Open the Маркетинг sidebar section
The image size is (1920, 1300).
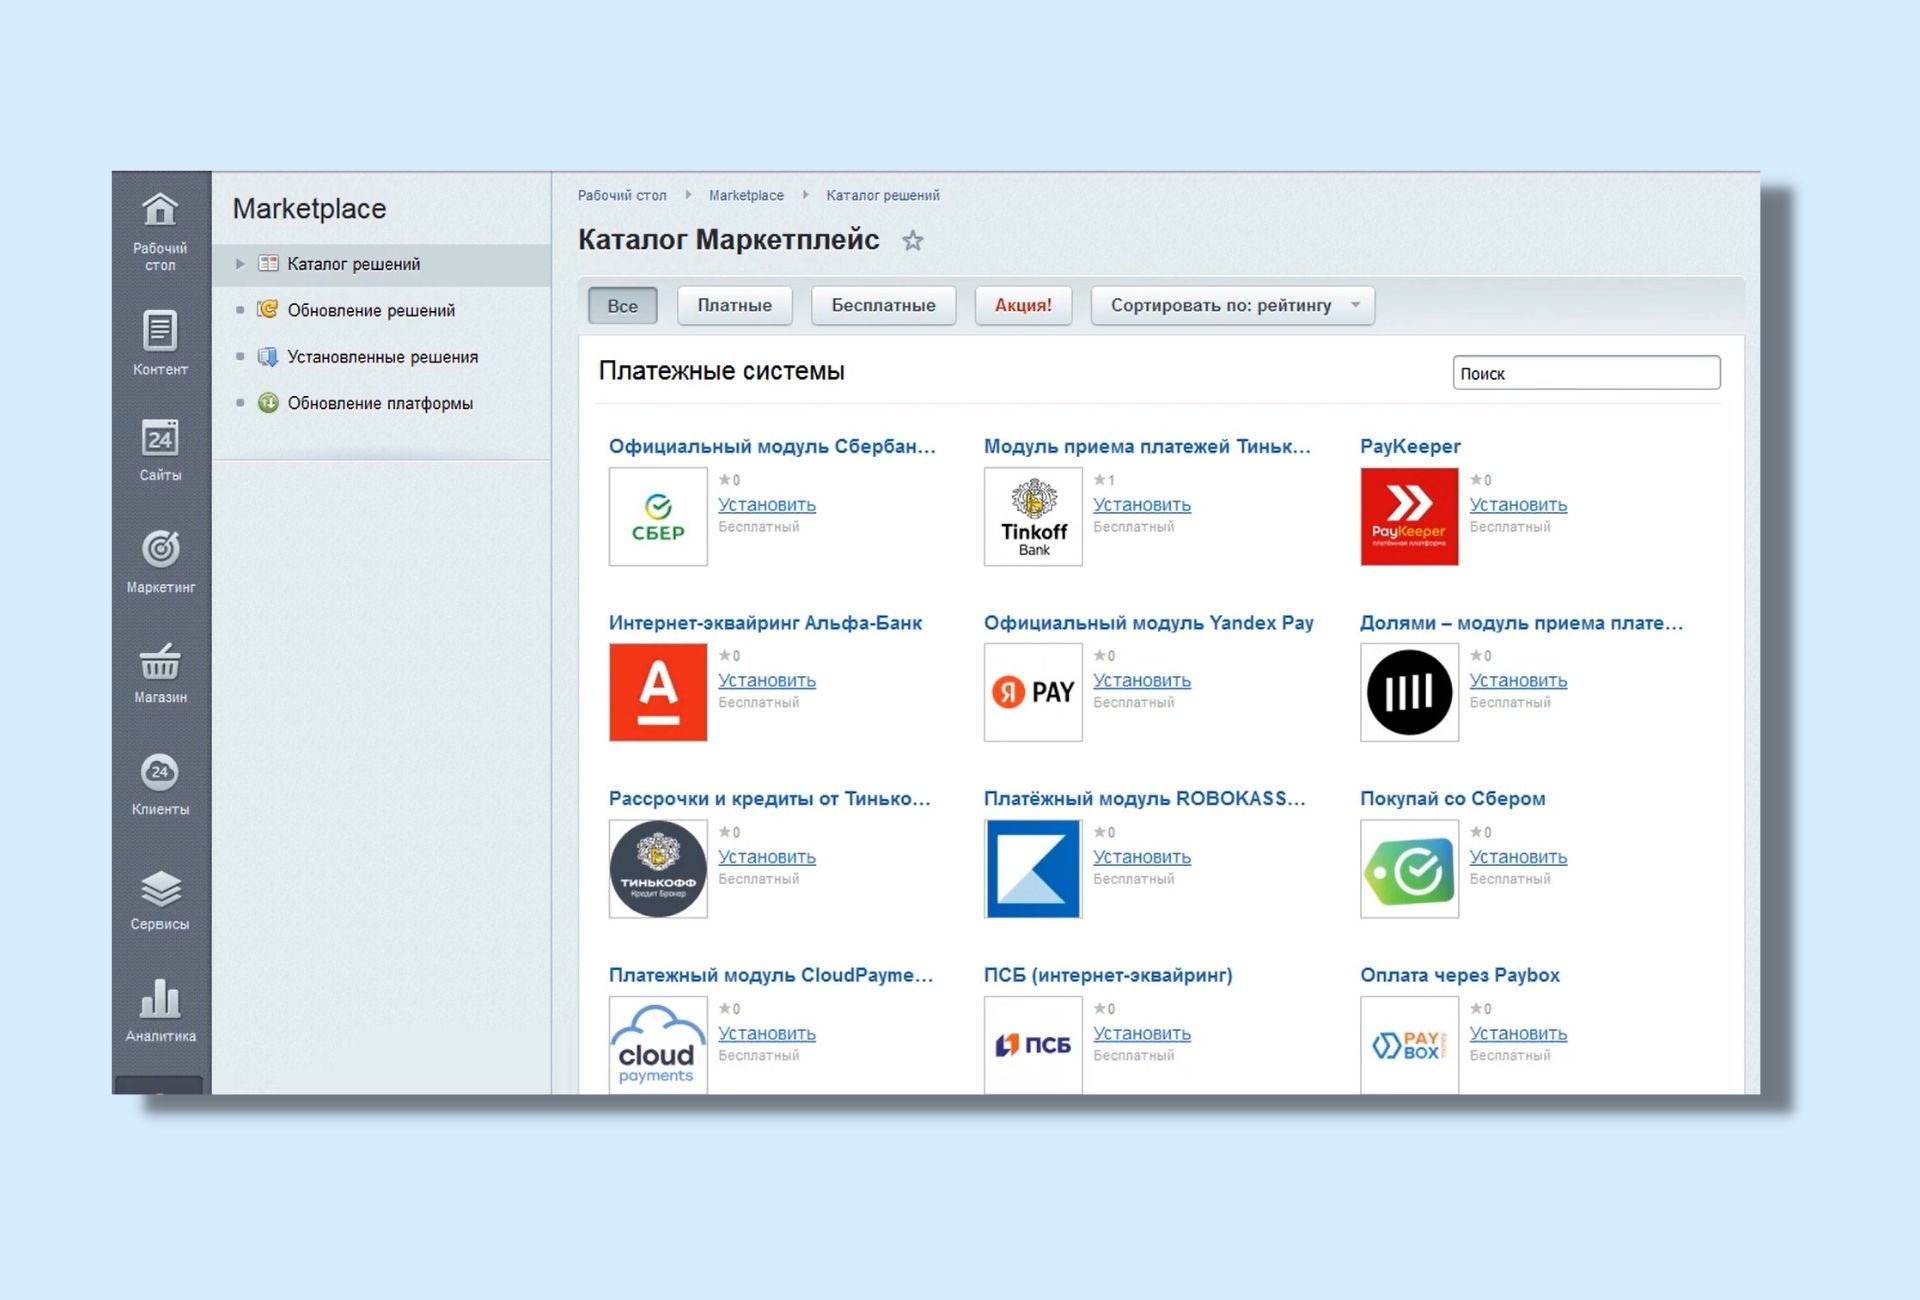160,562
